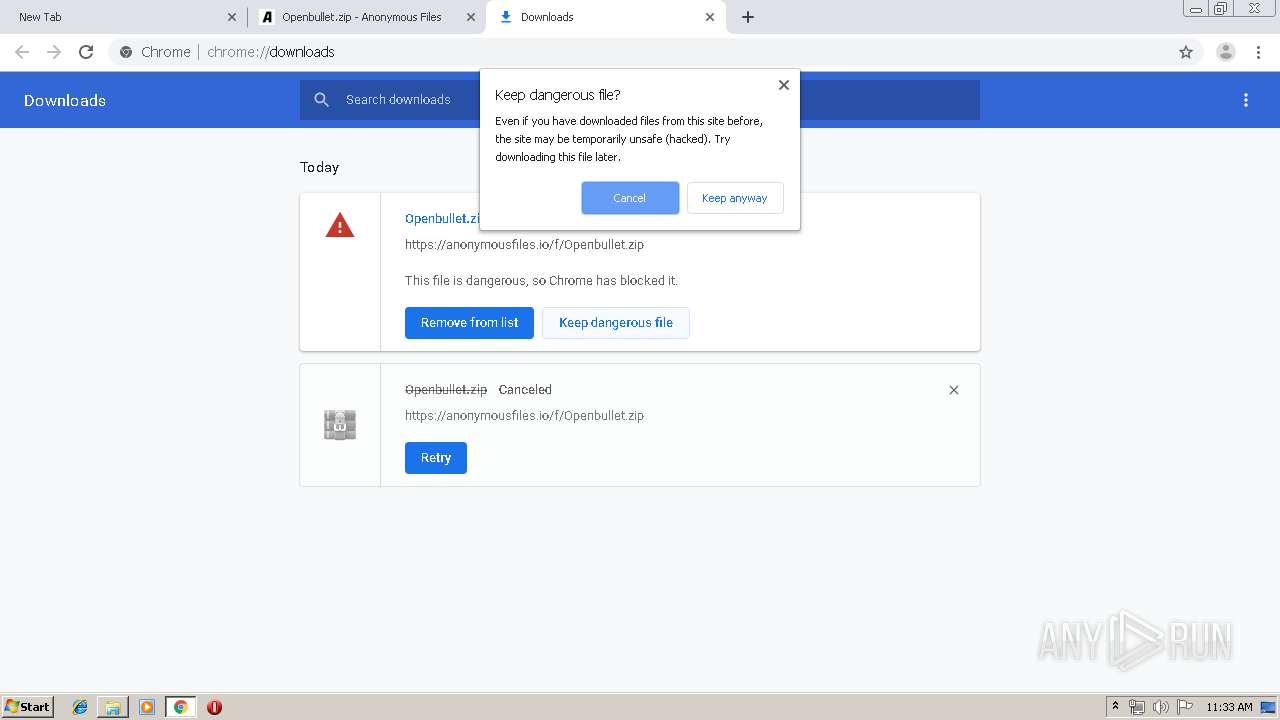Open media player from taskbar
Image resolution: width=1280 pixels, height=720 pixels.
coord(146,707)
